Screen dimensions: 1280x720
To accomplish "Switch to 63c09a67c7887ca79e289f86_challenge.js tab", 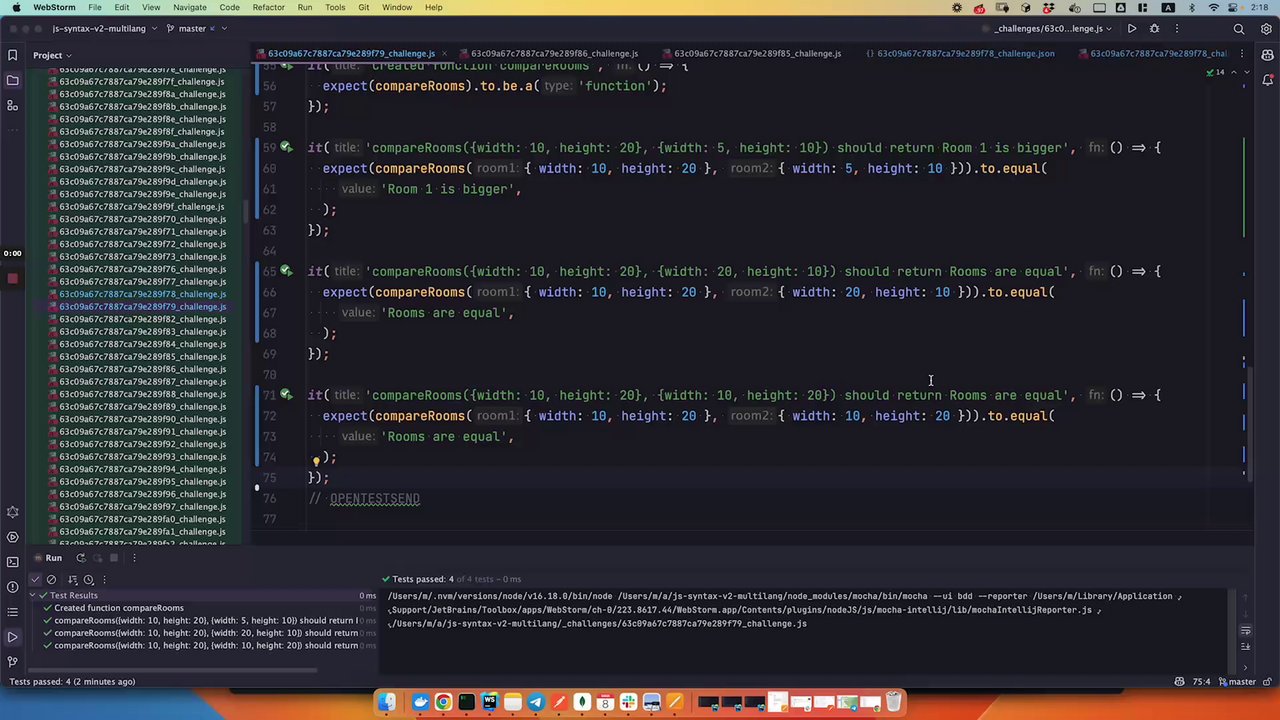I will (x=554, y=54).
